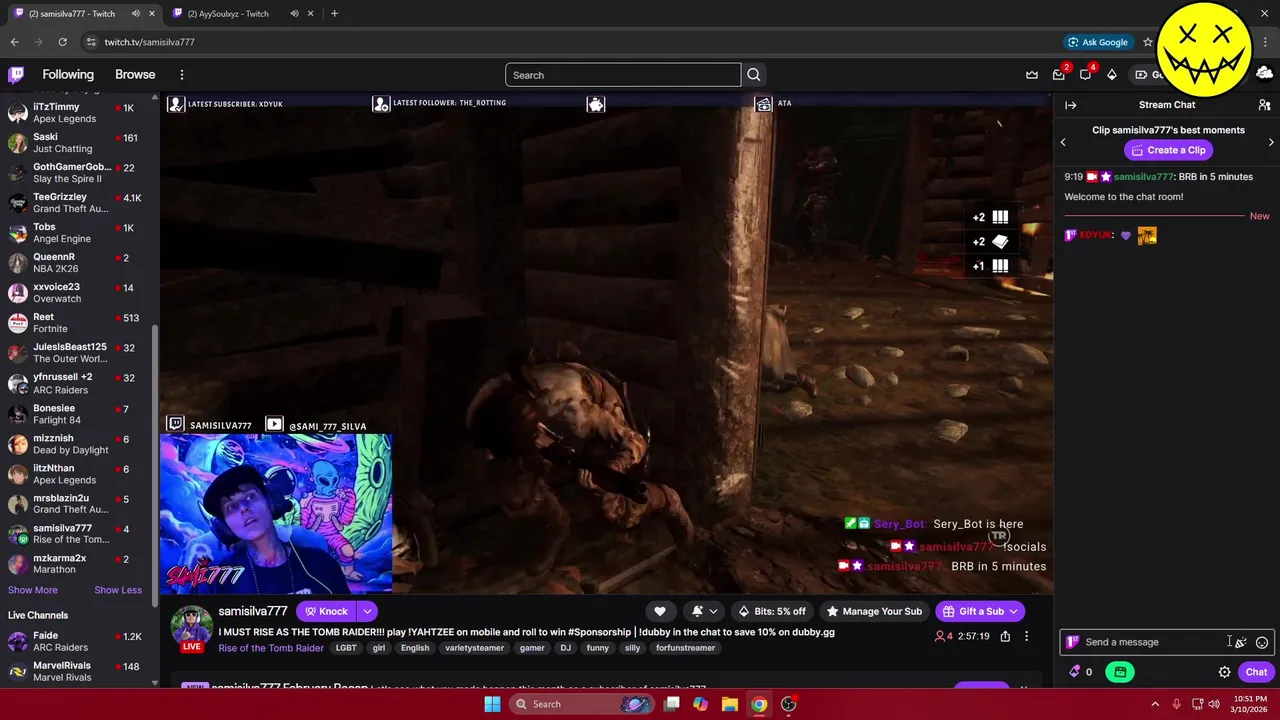Click the Bits: 5% off button
Image resolution: width=1280 pixels, height=720 pixels.
772,611
